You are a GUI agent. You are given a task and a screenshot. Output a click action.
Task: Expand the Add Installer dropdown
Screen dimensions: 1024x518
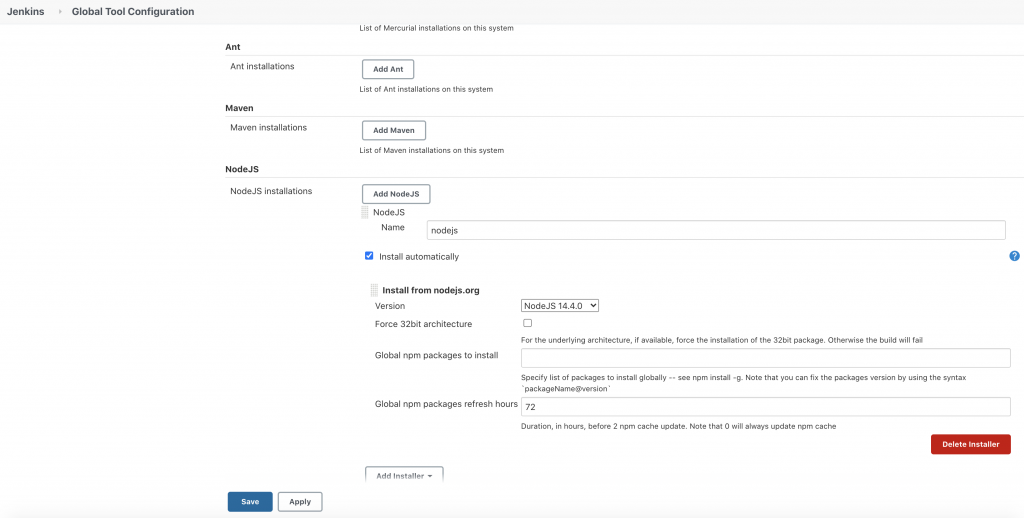(x=404, y=476)
